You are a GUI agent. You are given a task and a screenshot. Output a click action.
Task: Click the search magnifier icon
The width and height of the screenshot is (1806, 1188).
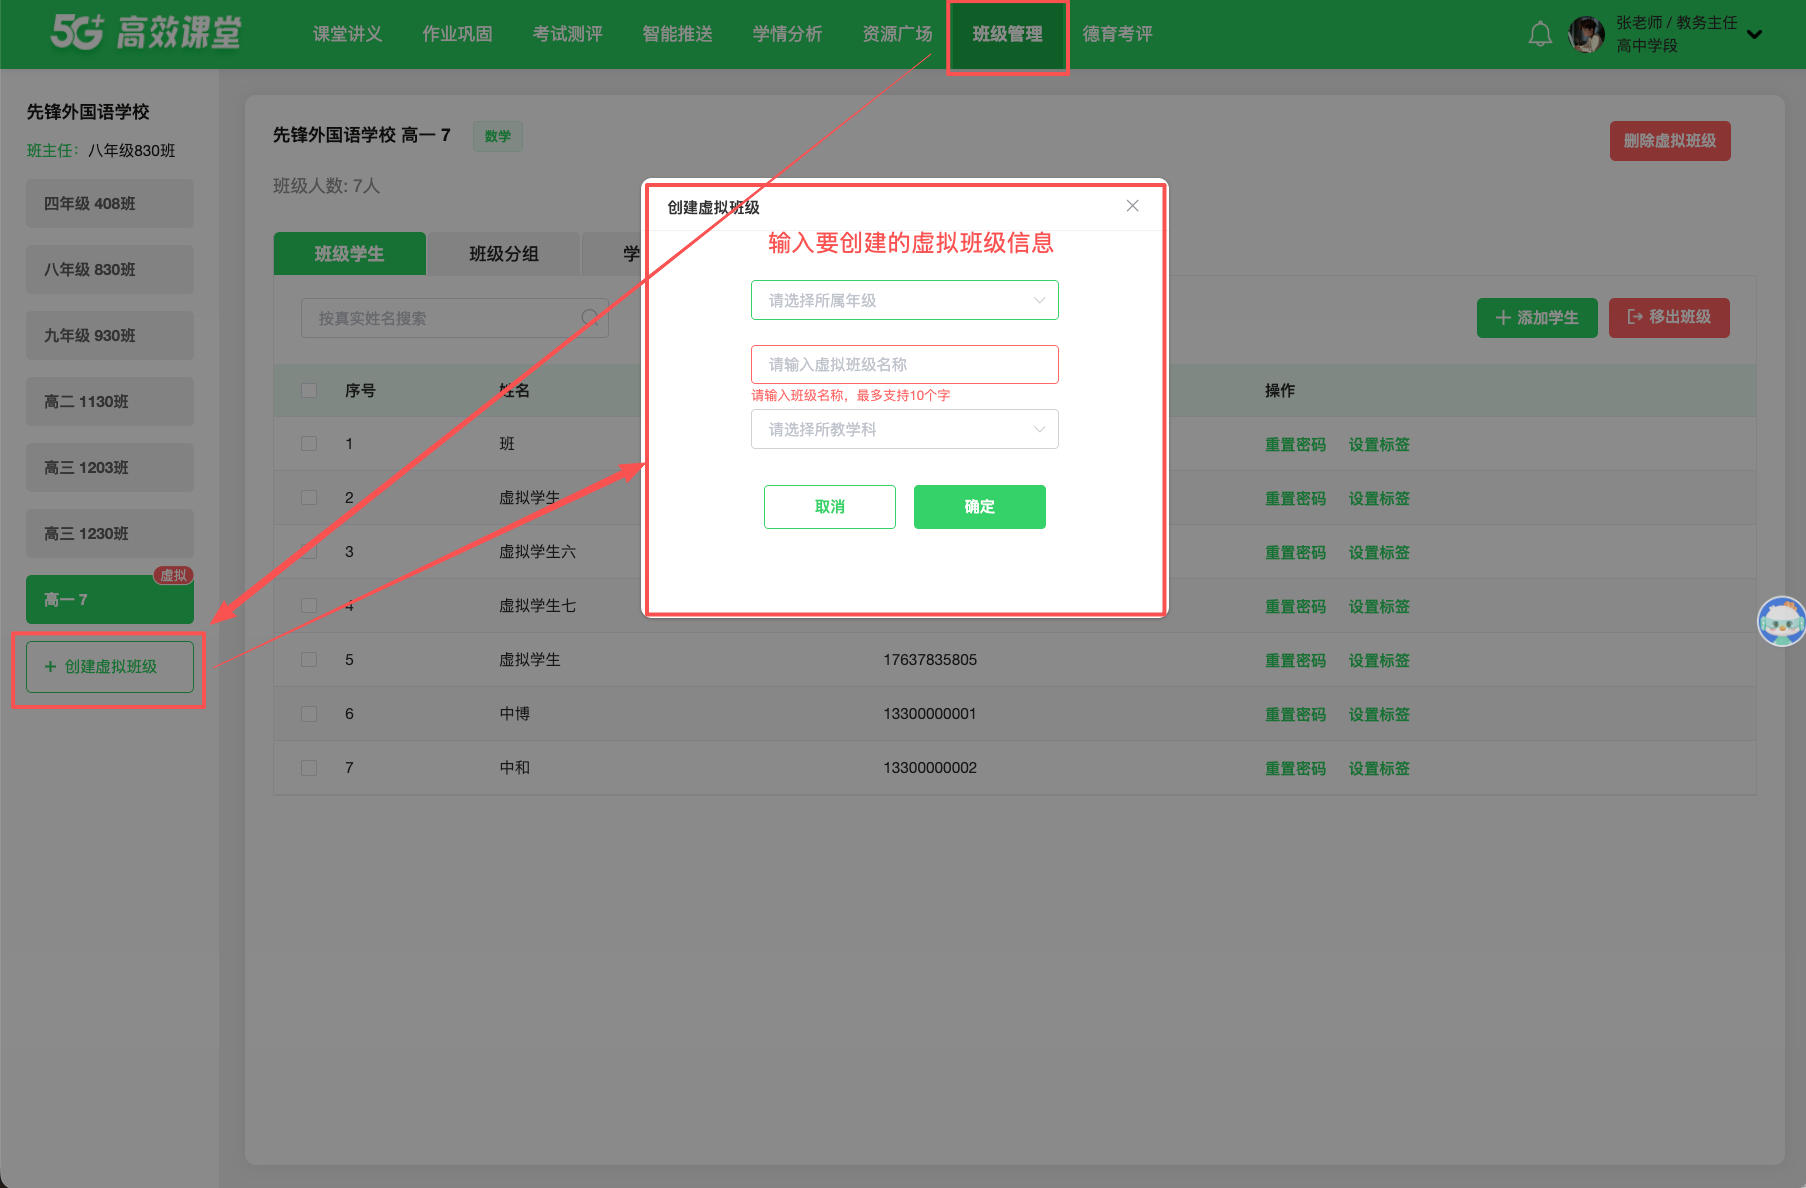click(x=590, y=318)
